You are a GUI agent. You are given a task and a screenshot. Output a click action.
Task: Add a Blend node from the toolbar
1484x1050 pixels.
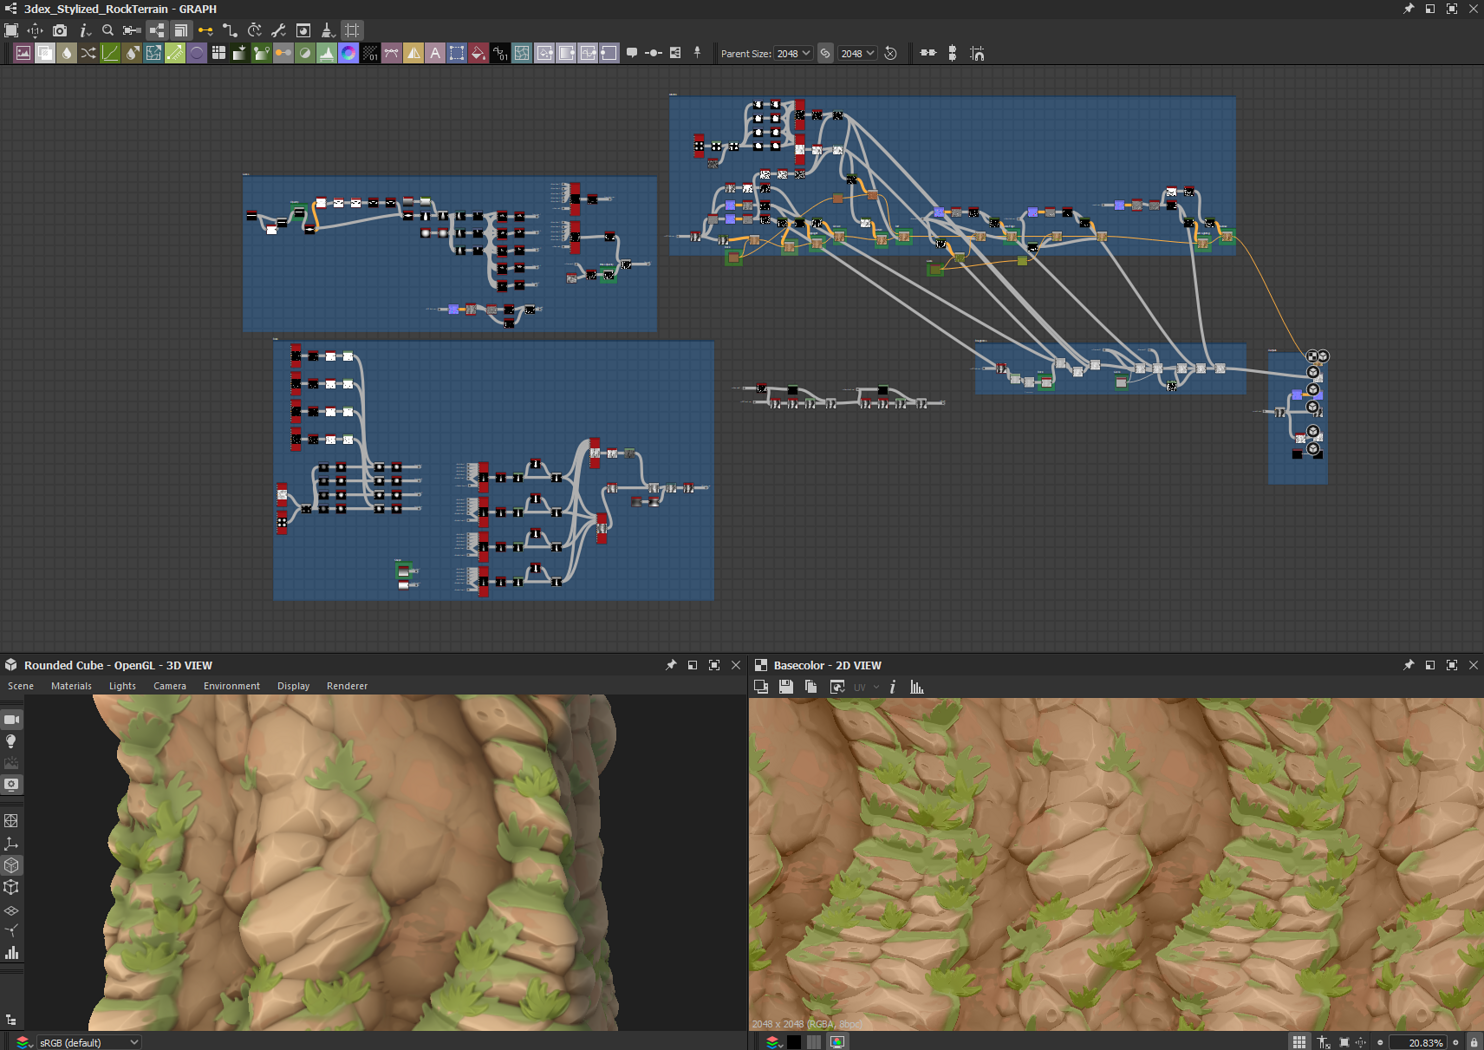coord(45,54)
